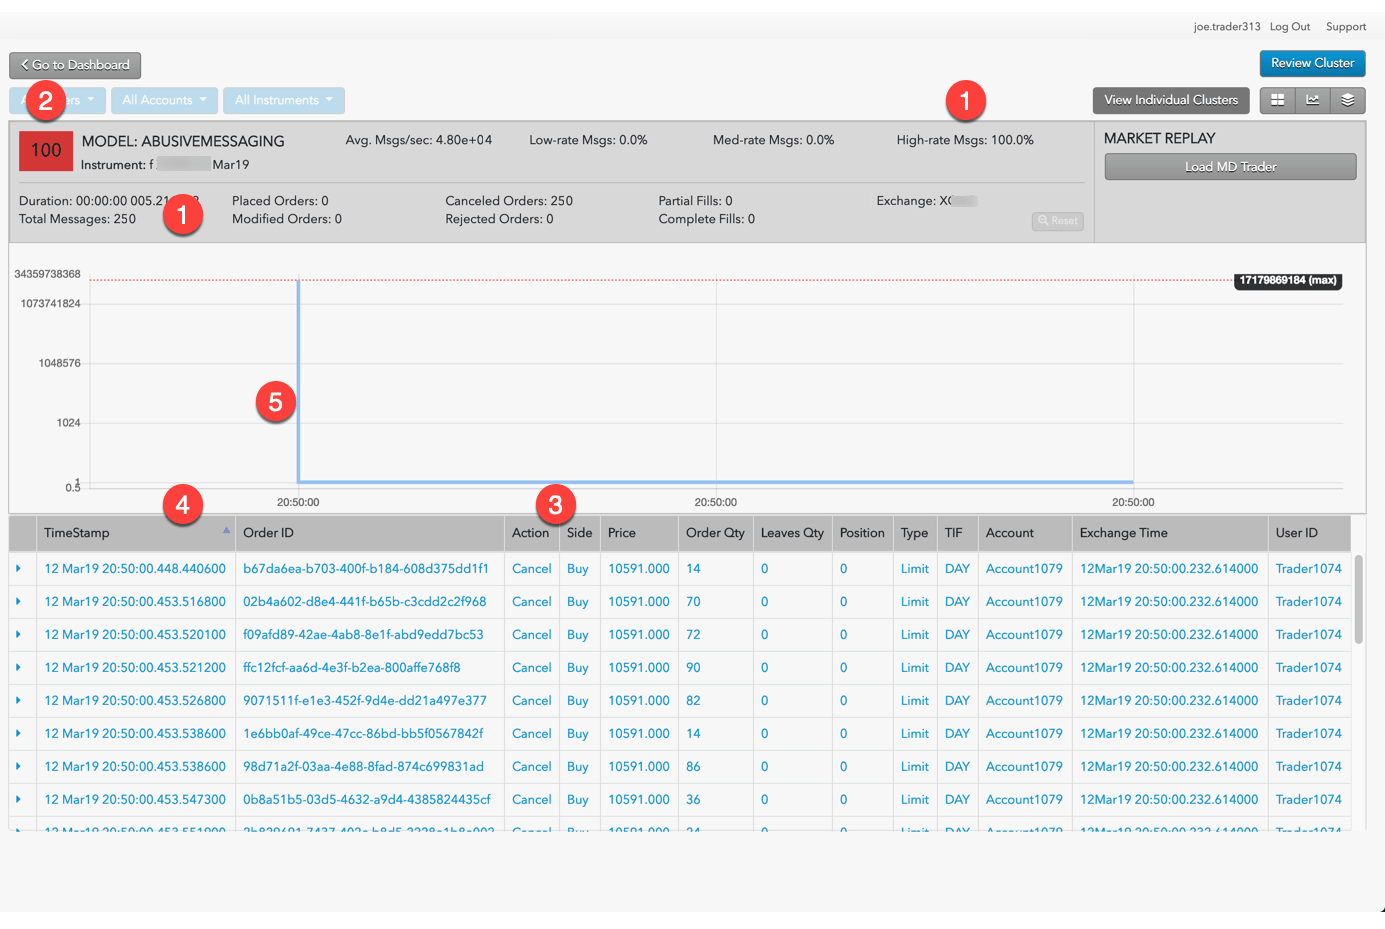Click the TimeStamp sort arrow icon
This screenshot has height=929, width=1385.
click(226, 531)
